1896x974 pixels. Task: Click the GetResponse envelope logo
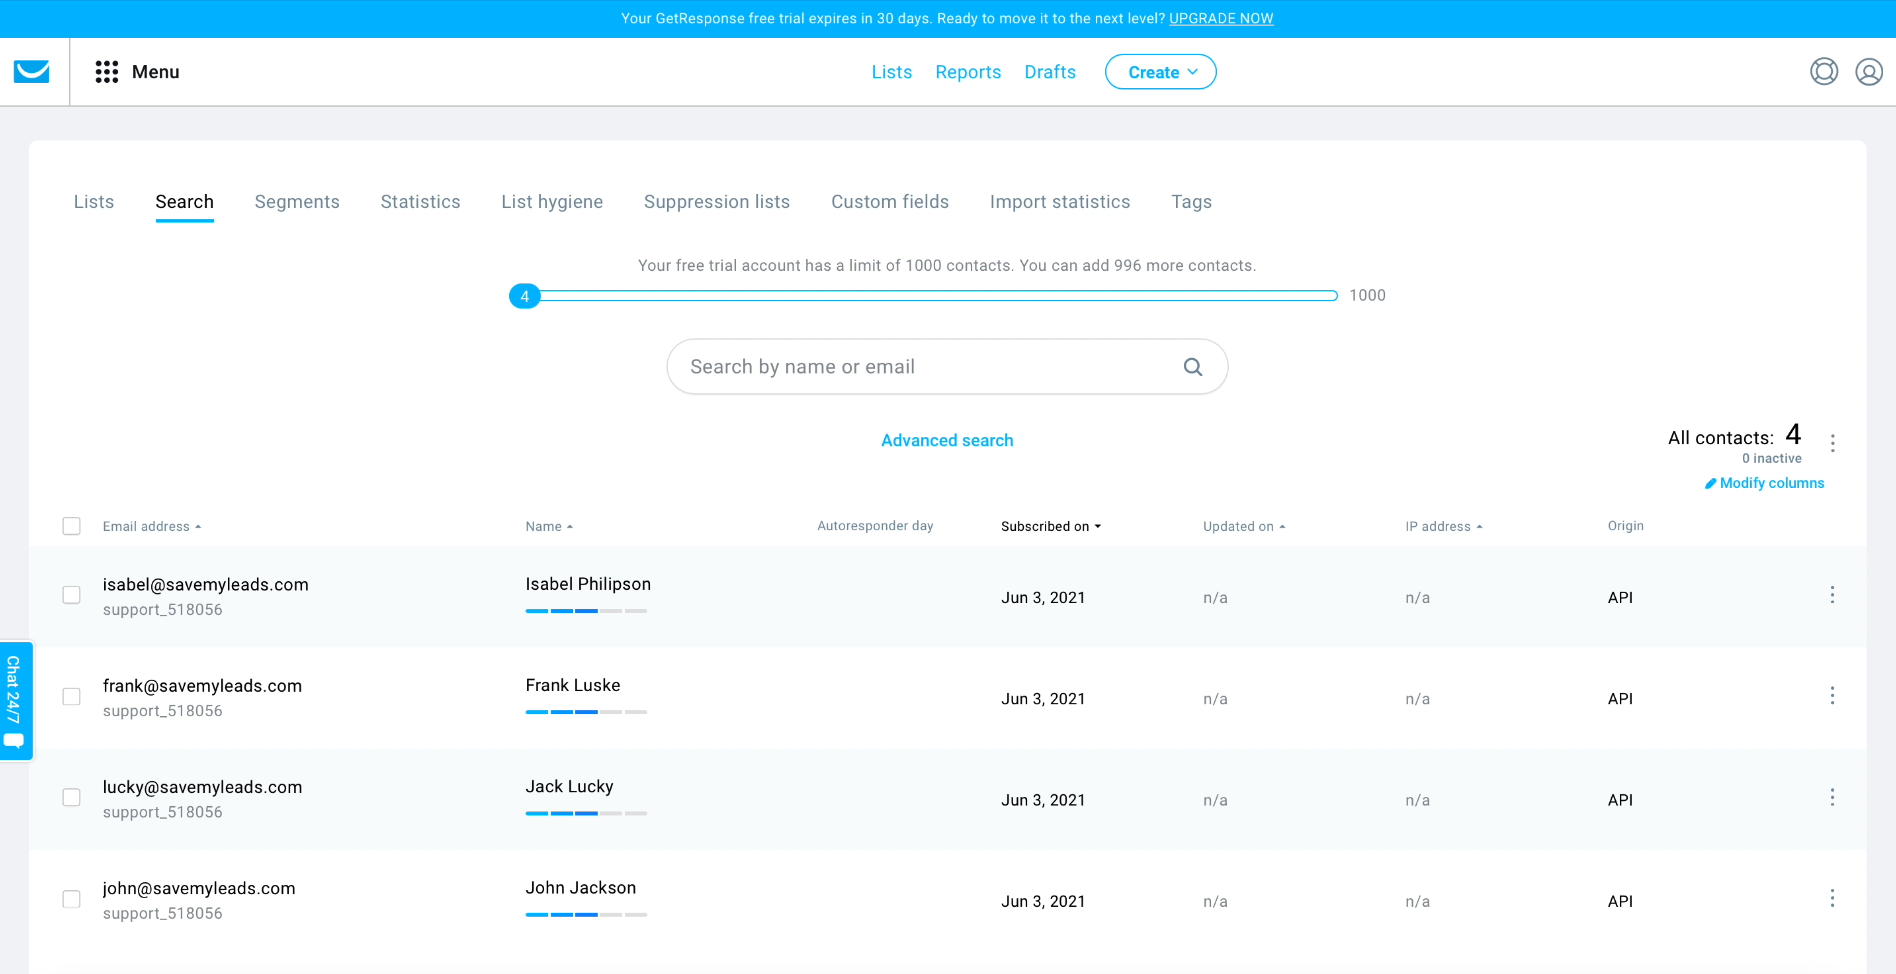click(x=32, y=72)
